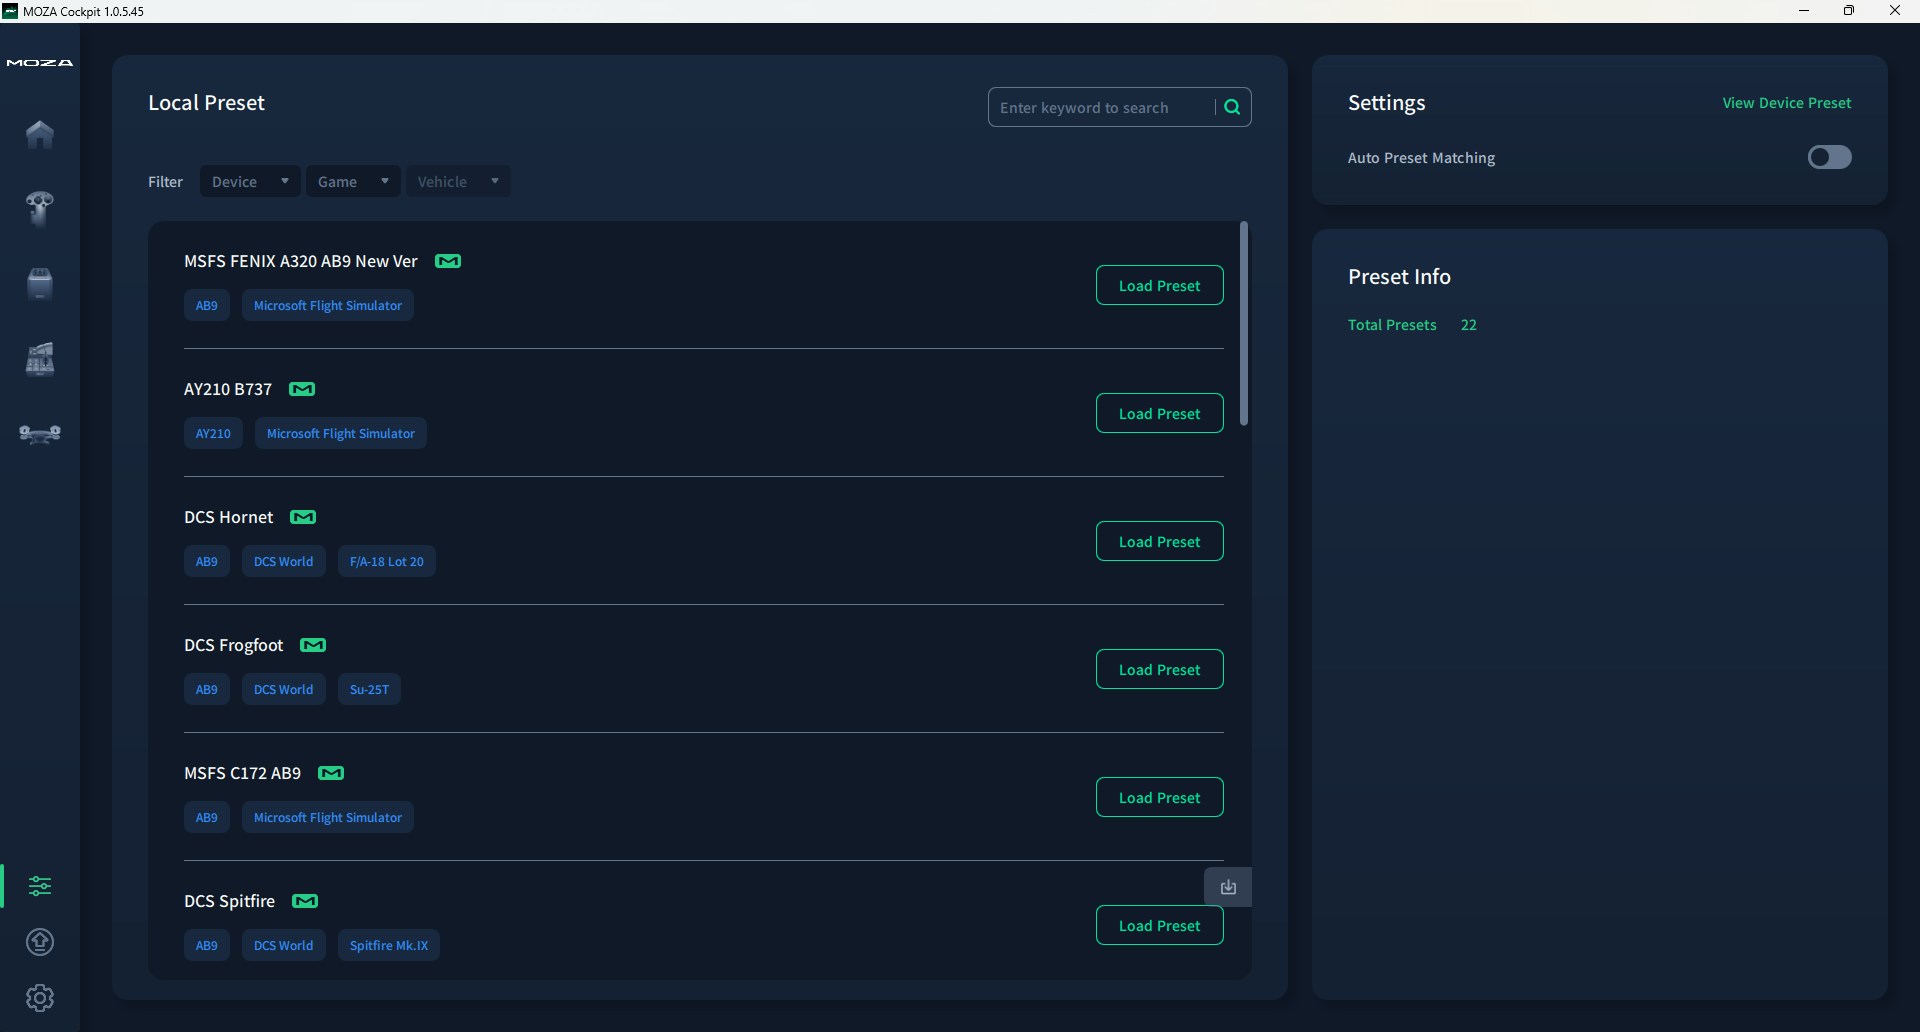The height and width of the screenshot is (1032, 1920).
Task: Open the flight stick device page
Action: point(40,208)
